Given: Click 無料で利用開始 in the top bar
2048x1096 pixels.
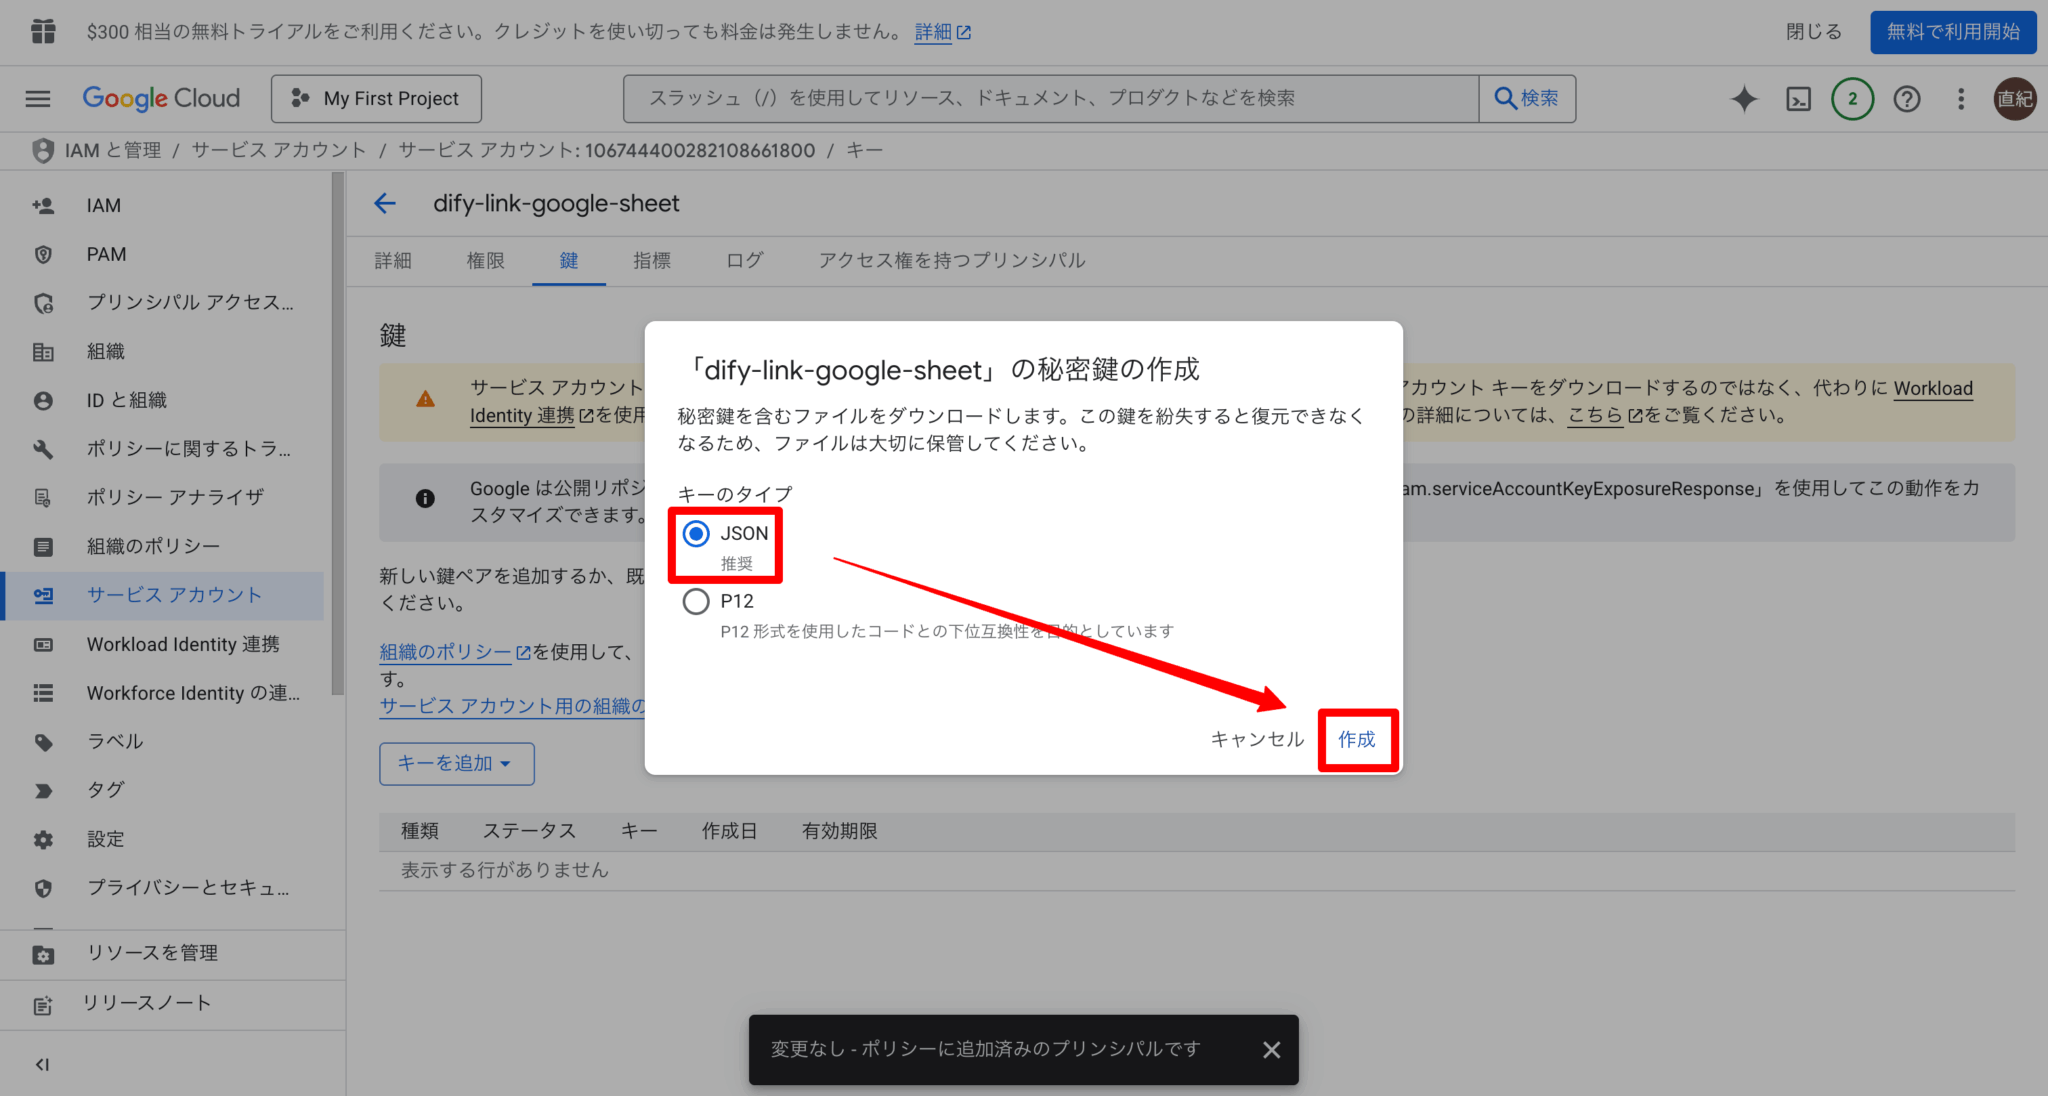Looking at the screenshot, I should pyautogui.click(x=1952, y=31).
